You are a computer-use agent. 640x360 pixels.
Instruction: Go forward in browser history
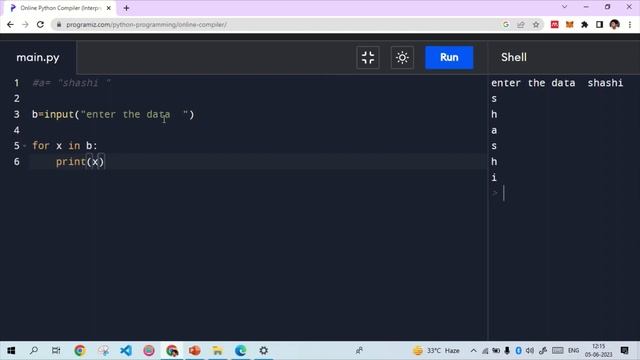(25, 24)
